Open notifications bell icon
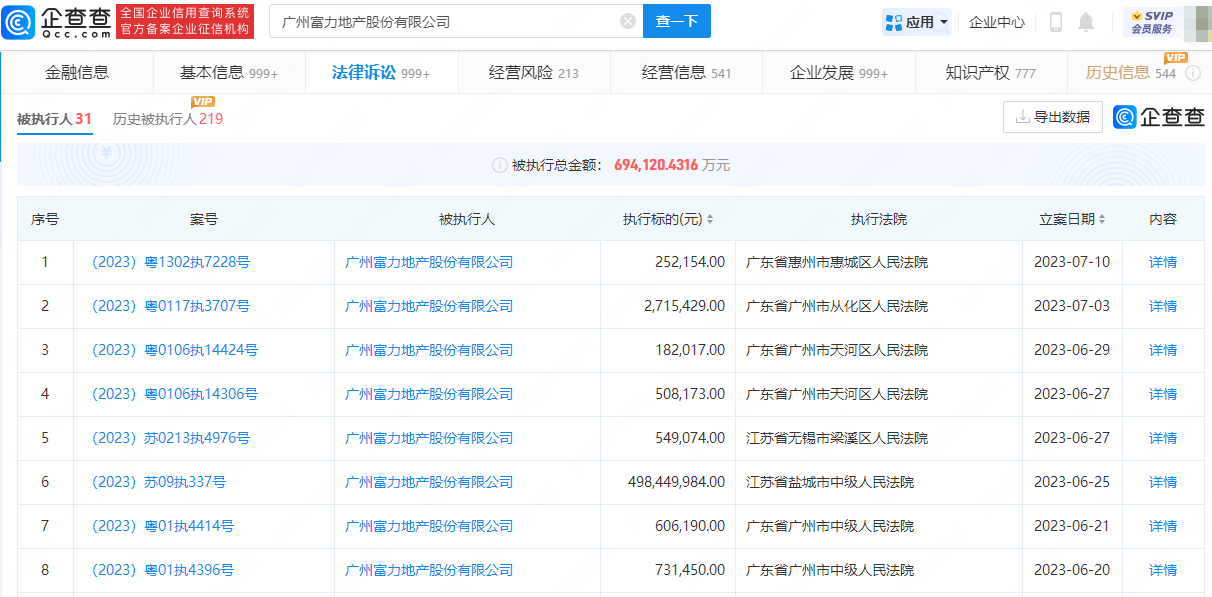This screenshot has height=597, width=1212. coord(1085,22)
